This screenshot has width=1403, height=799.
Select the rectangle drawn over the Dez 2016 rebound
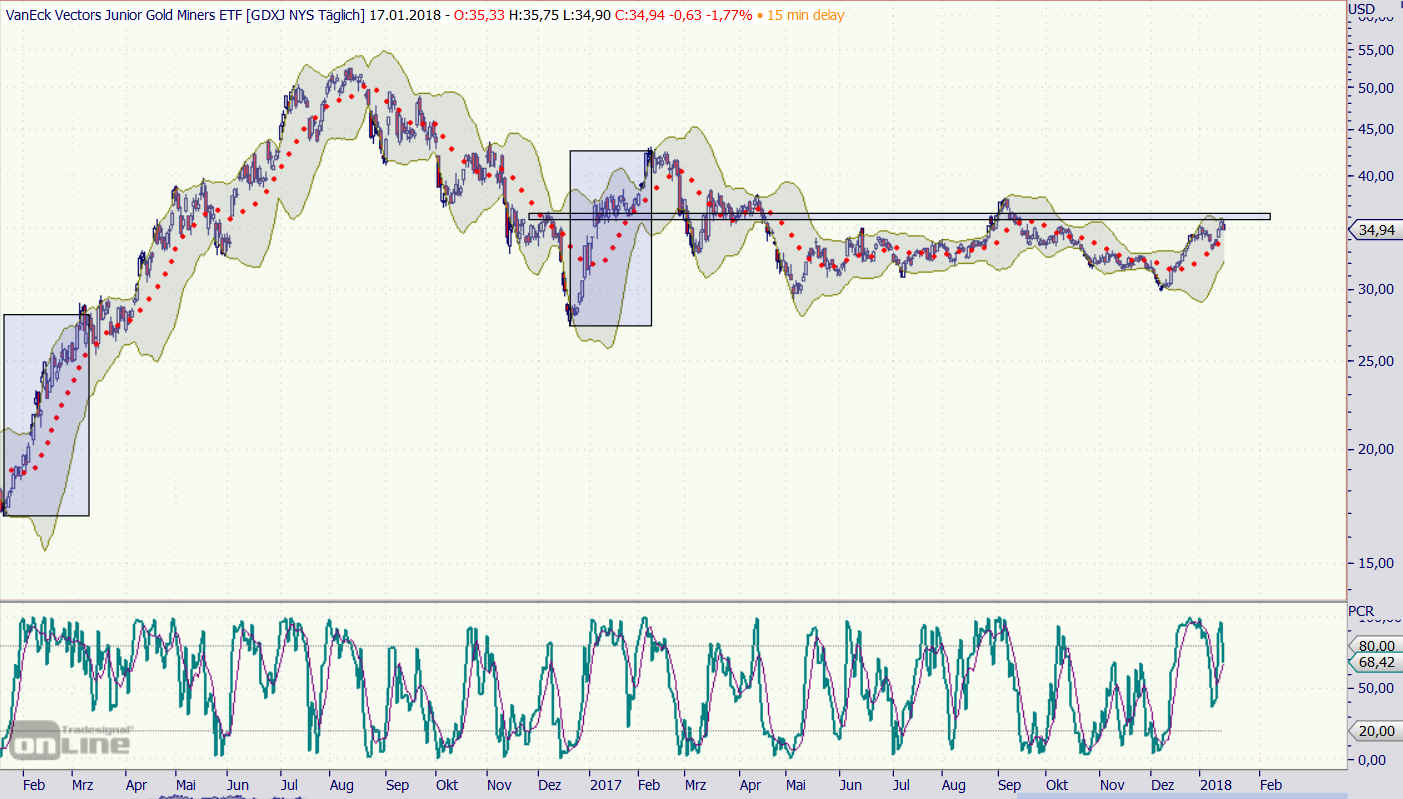(x=611, y=238)
